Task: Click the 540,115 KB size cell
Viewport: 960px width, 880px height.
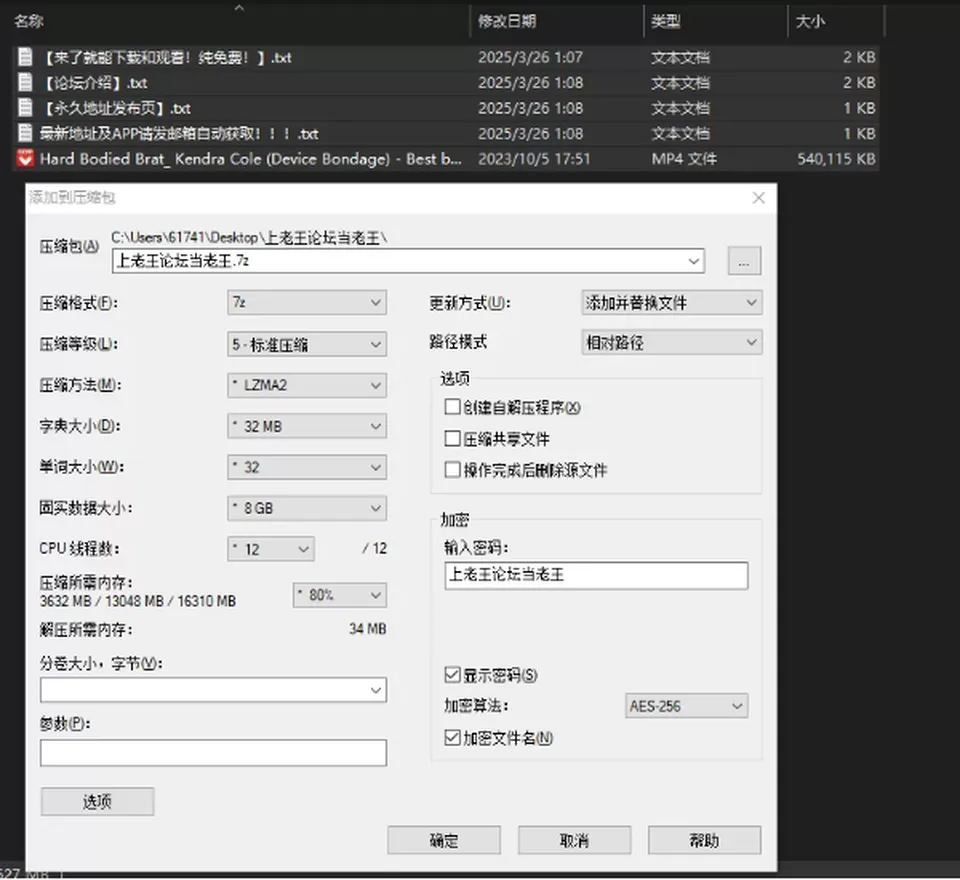Action: 836,159
